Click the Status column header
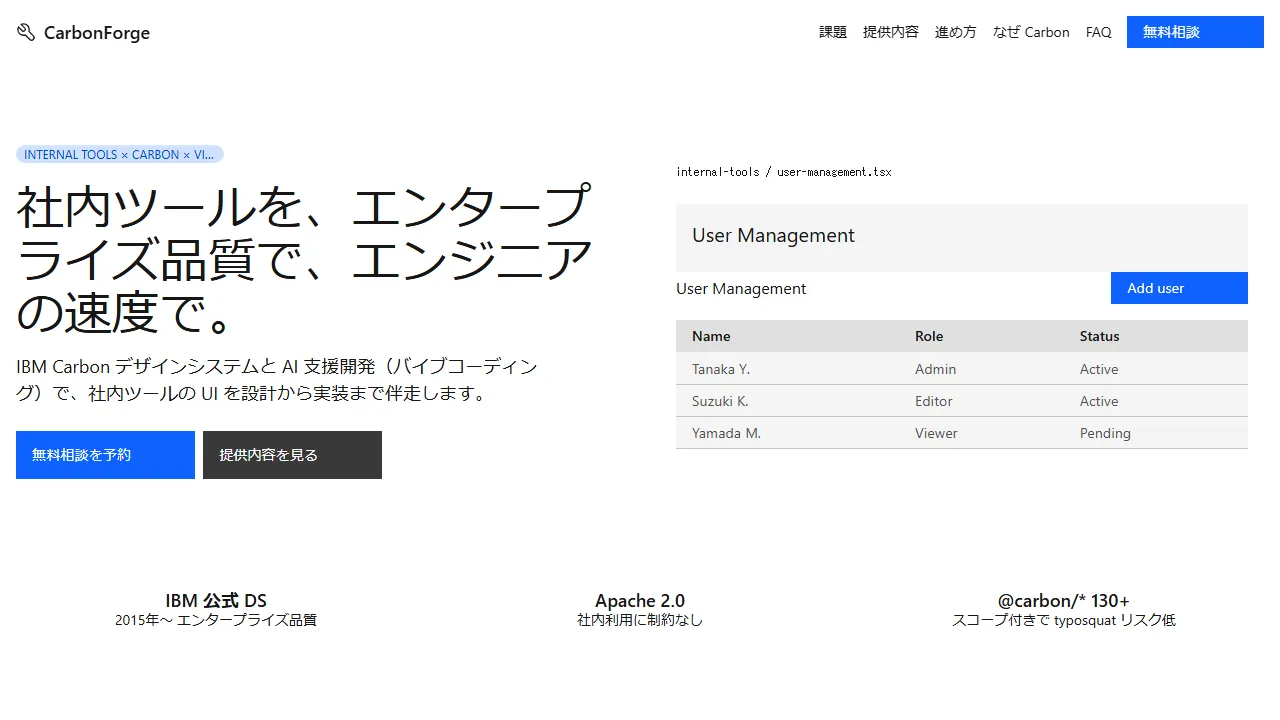Image resolution: width=1280 pixels, height=720 pixels. 1099,336
